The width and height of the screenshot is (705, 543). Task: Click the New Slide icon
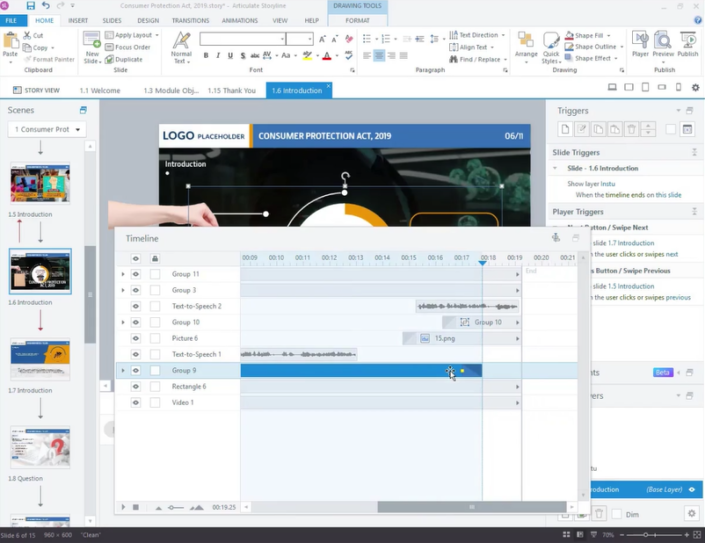click(x=92, y=45)
